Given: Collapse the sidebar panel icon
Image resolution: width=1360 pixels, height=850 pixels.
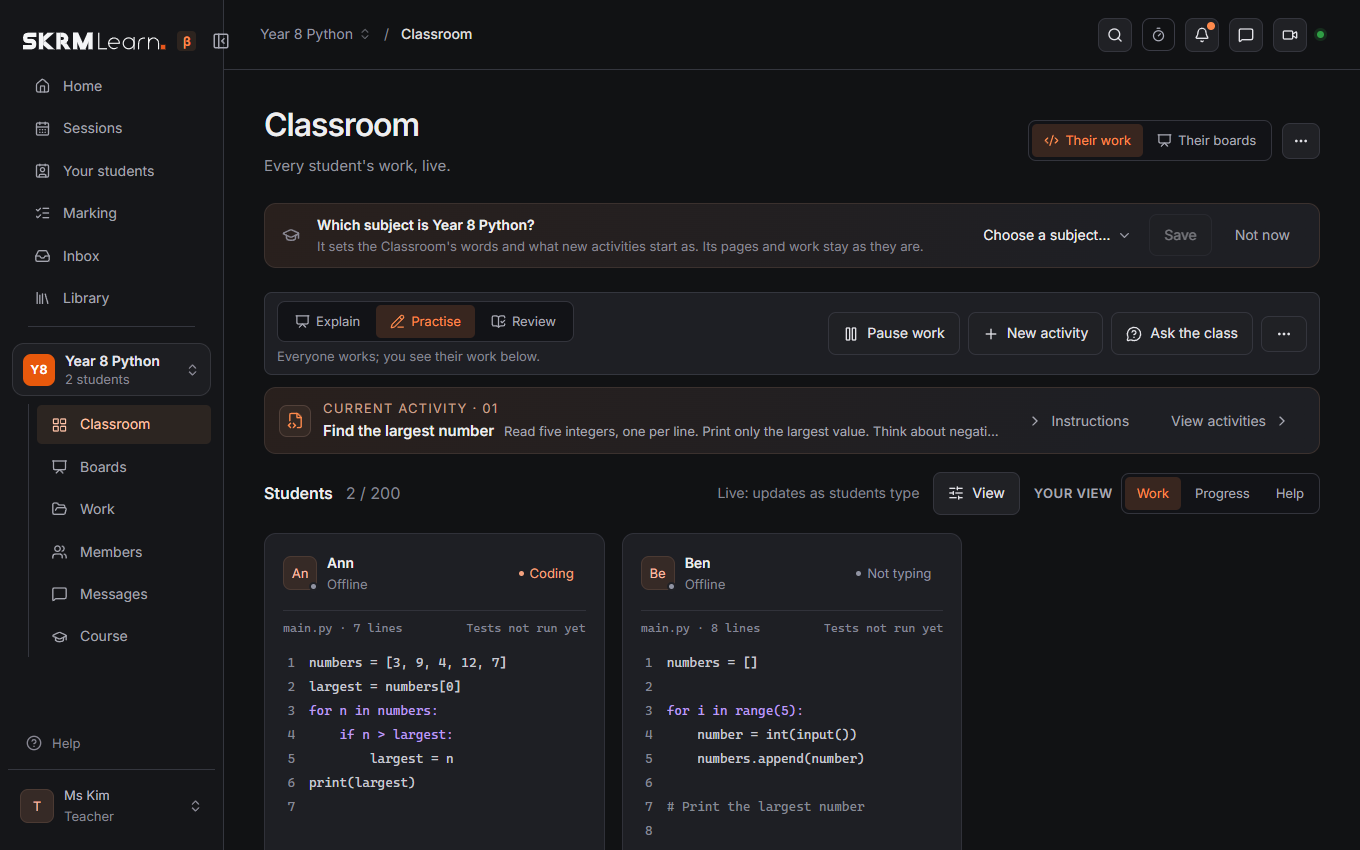Looking at the screenshot, I should (x=221, y=41).
